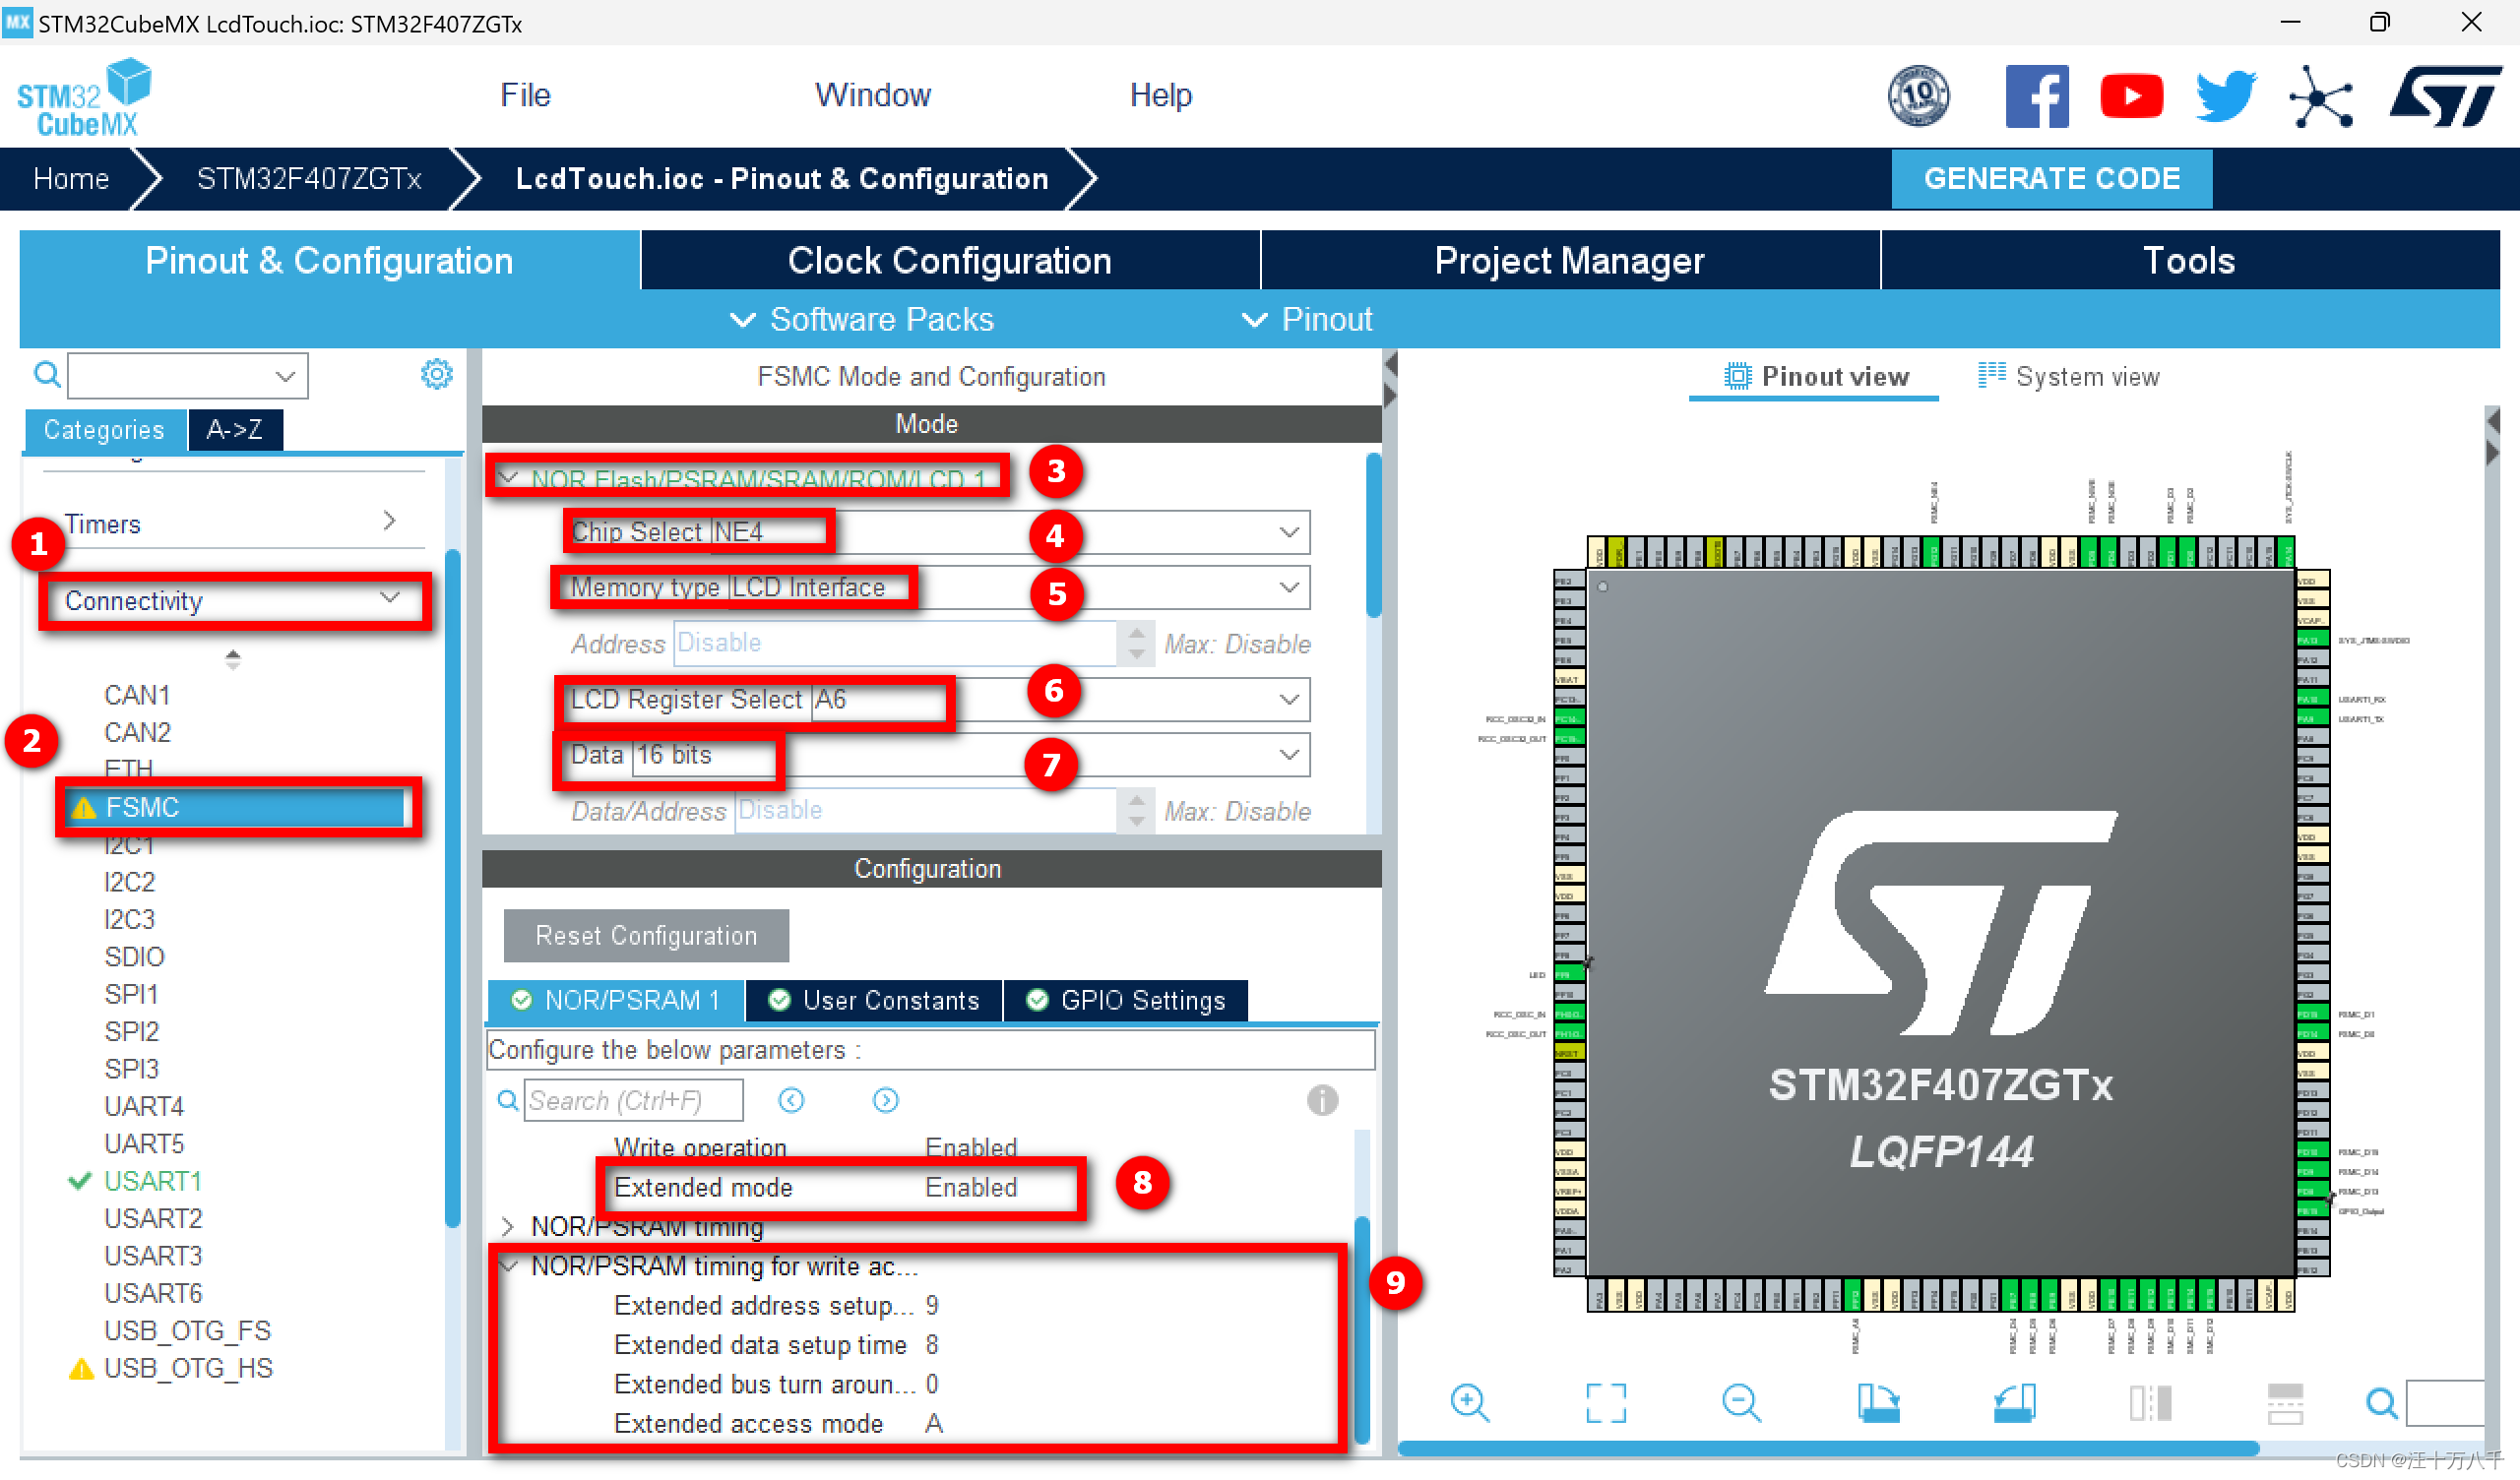Viewport: 2520px width, 1480px height.
Task: Rotate chip clockwise in pinout view
Action: (1878, 1402)
